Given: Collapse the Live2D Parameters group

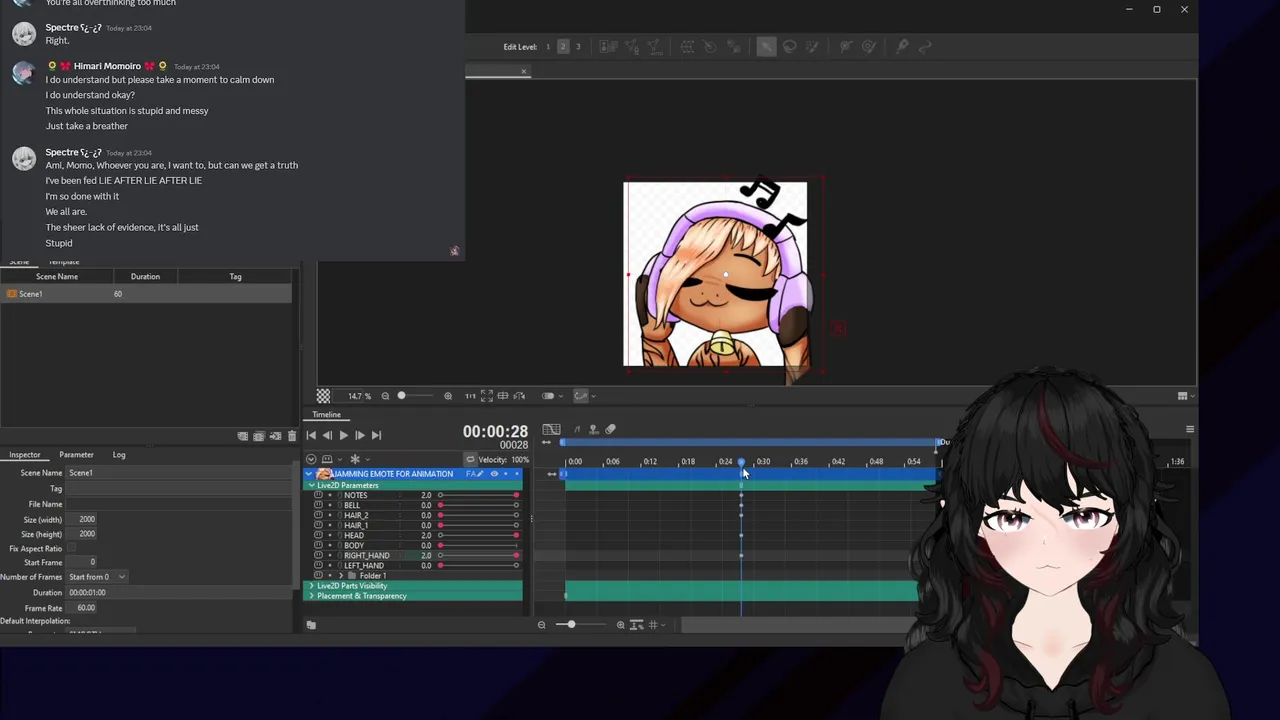Looking at the screenshot, I should pos(310,486).
